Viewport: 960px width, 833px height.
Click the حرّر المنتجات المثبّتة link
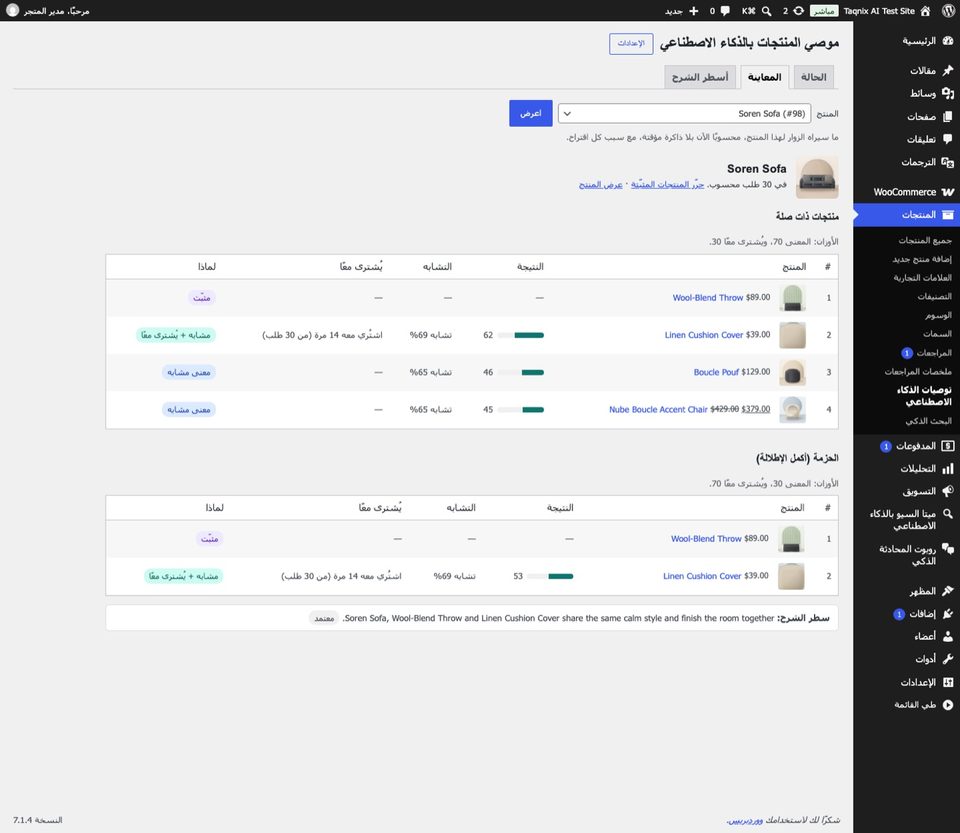pyautogui.click(x=667, y=185)
